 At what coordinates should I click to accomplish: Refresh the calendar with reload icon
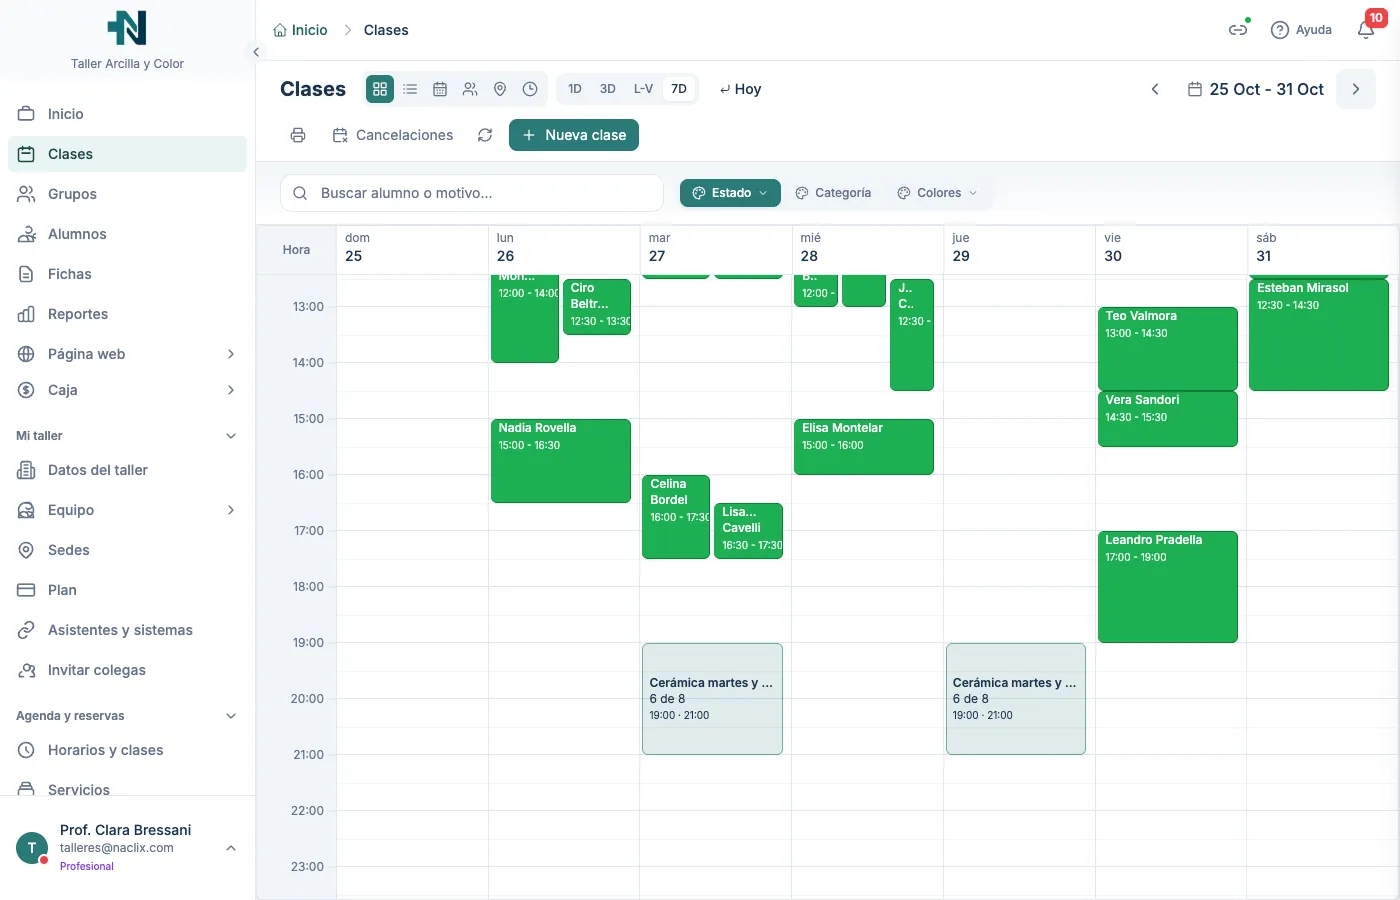pyautogui.click(x=485, y=135)
